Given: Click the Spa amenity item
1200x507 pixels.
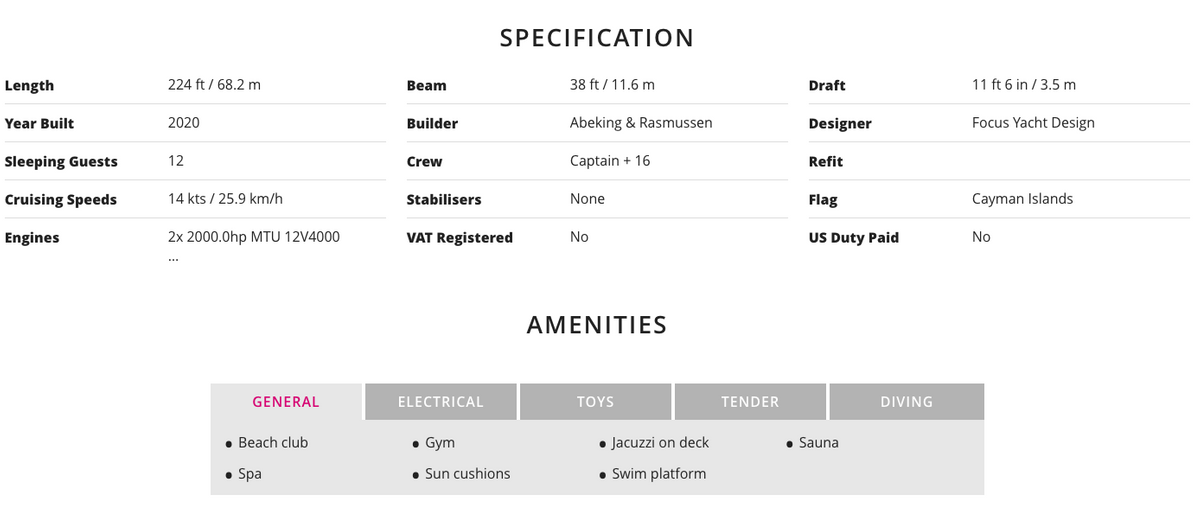Looking at the screenshot, I should click(x=250, y=474).
